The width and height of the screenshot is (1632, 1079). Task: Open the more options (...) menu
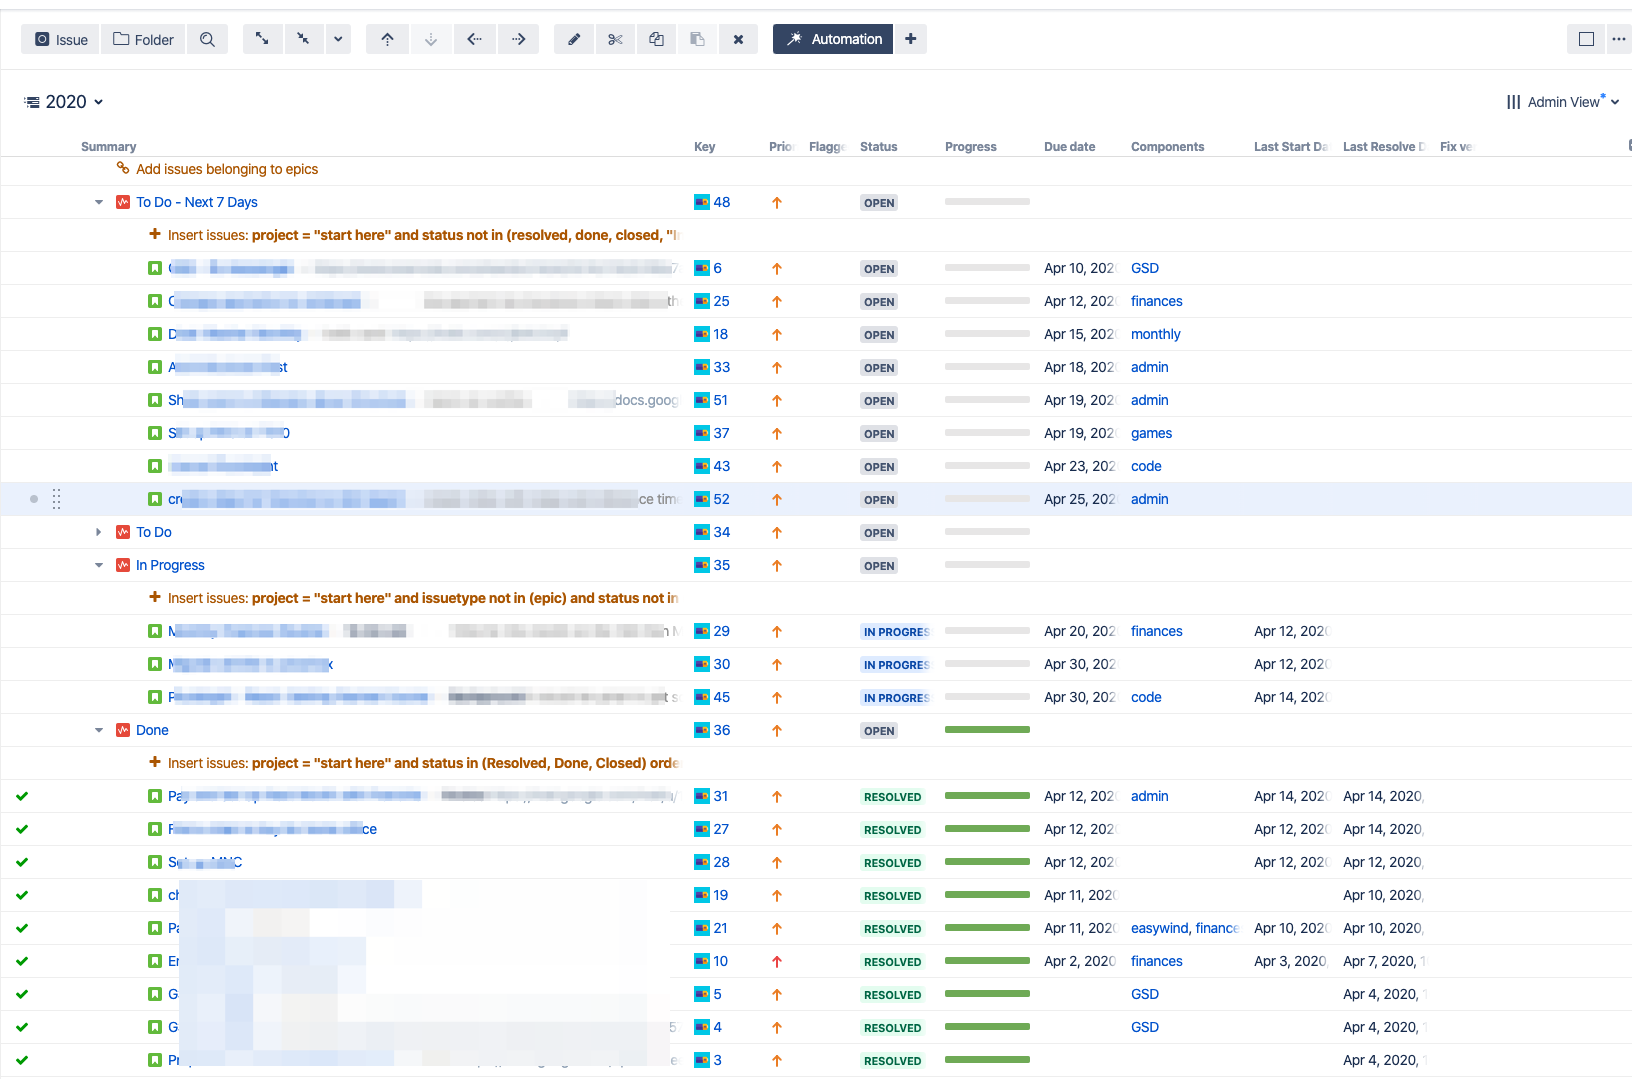(1619, 39)
